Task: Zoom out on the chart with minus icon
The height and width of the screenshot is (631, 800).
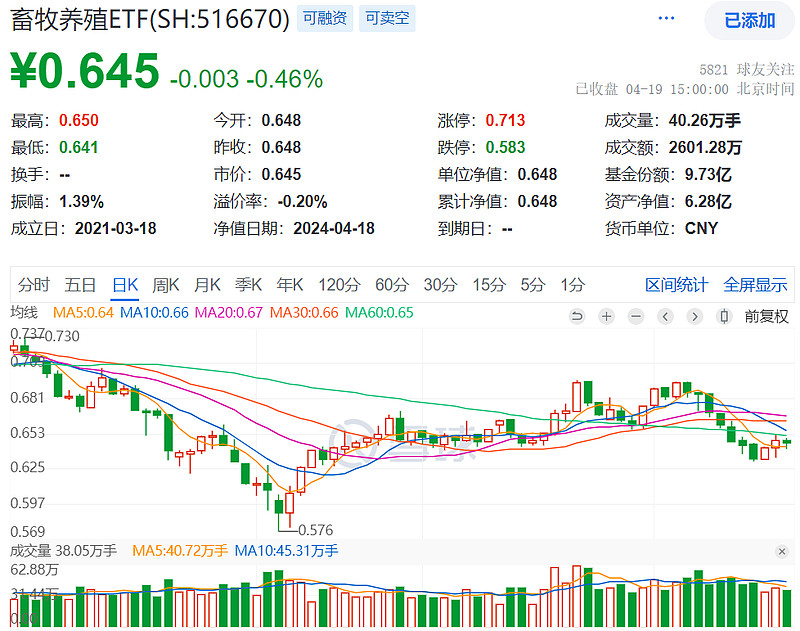Action: [635, 316]
